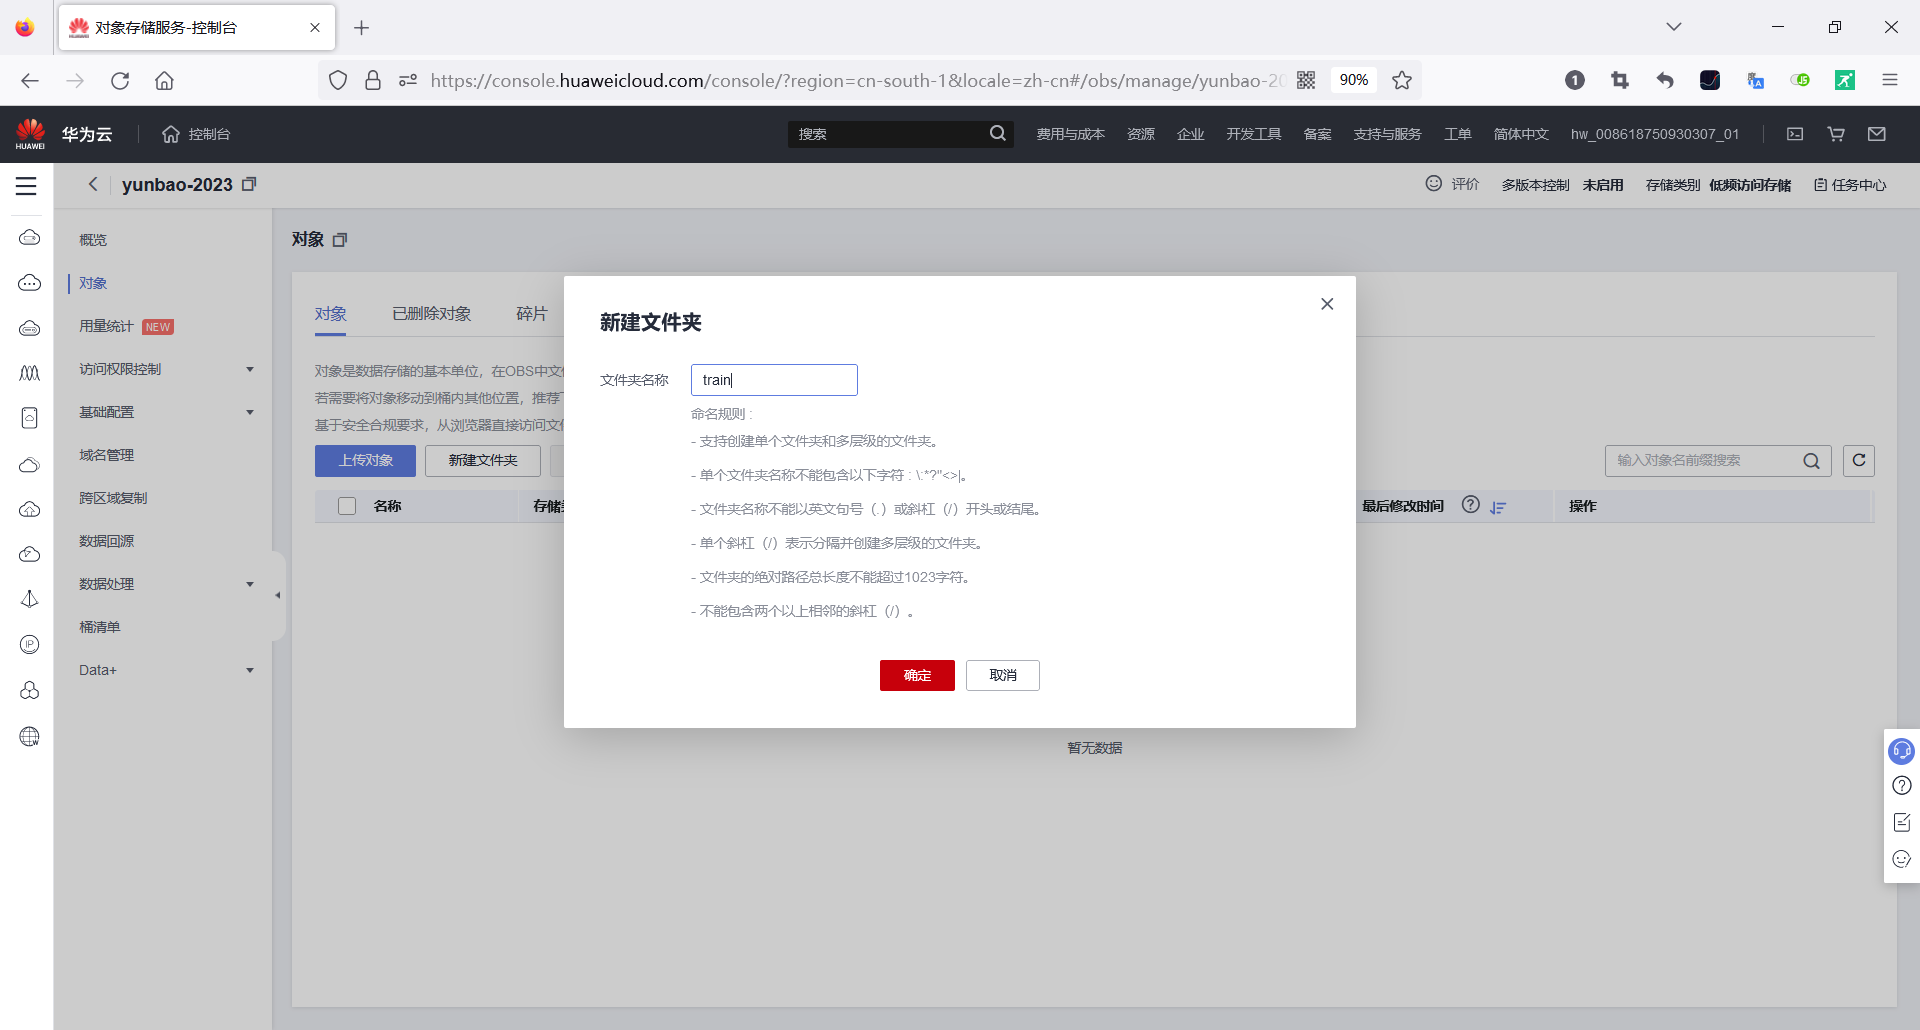Cancel the dialog with 取消 button
The image size is (1920, 1030).
(1002, 675)
